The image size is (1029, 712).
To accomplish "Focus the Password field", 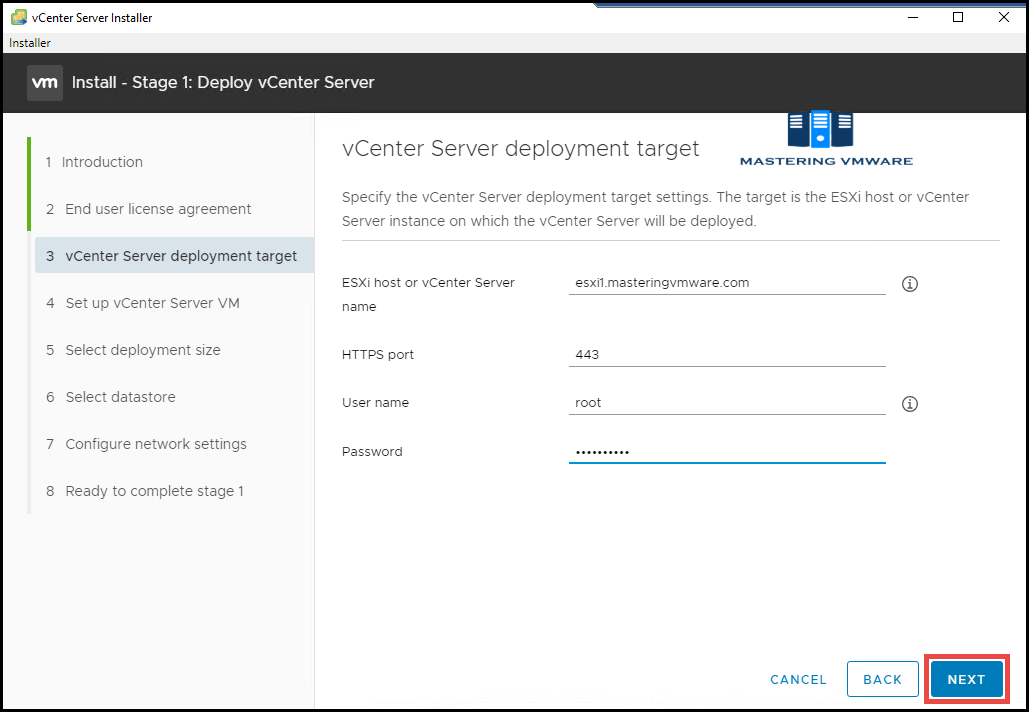I will [727, 451].
